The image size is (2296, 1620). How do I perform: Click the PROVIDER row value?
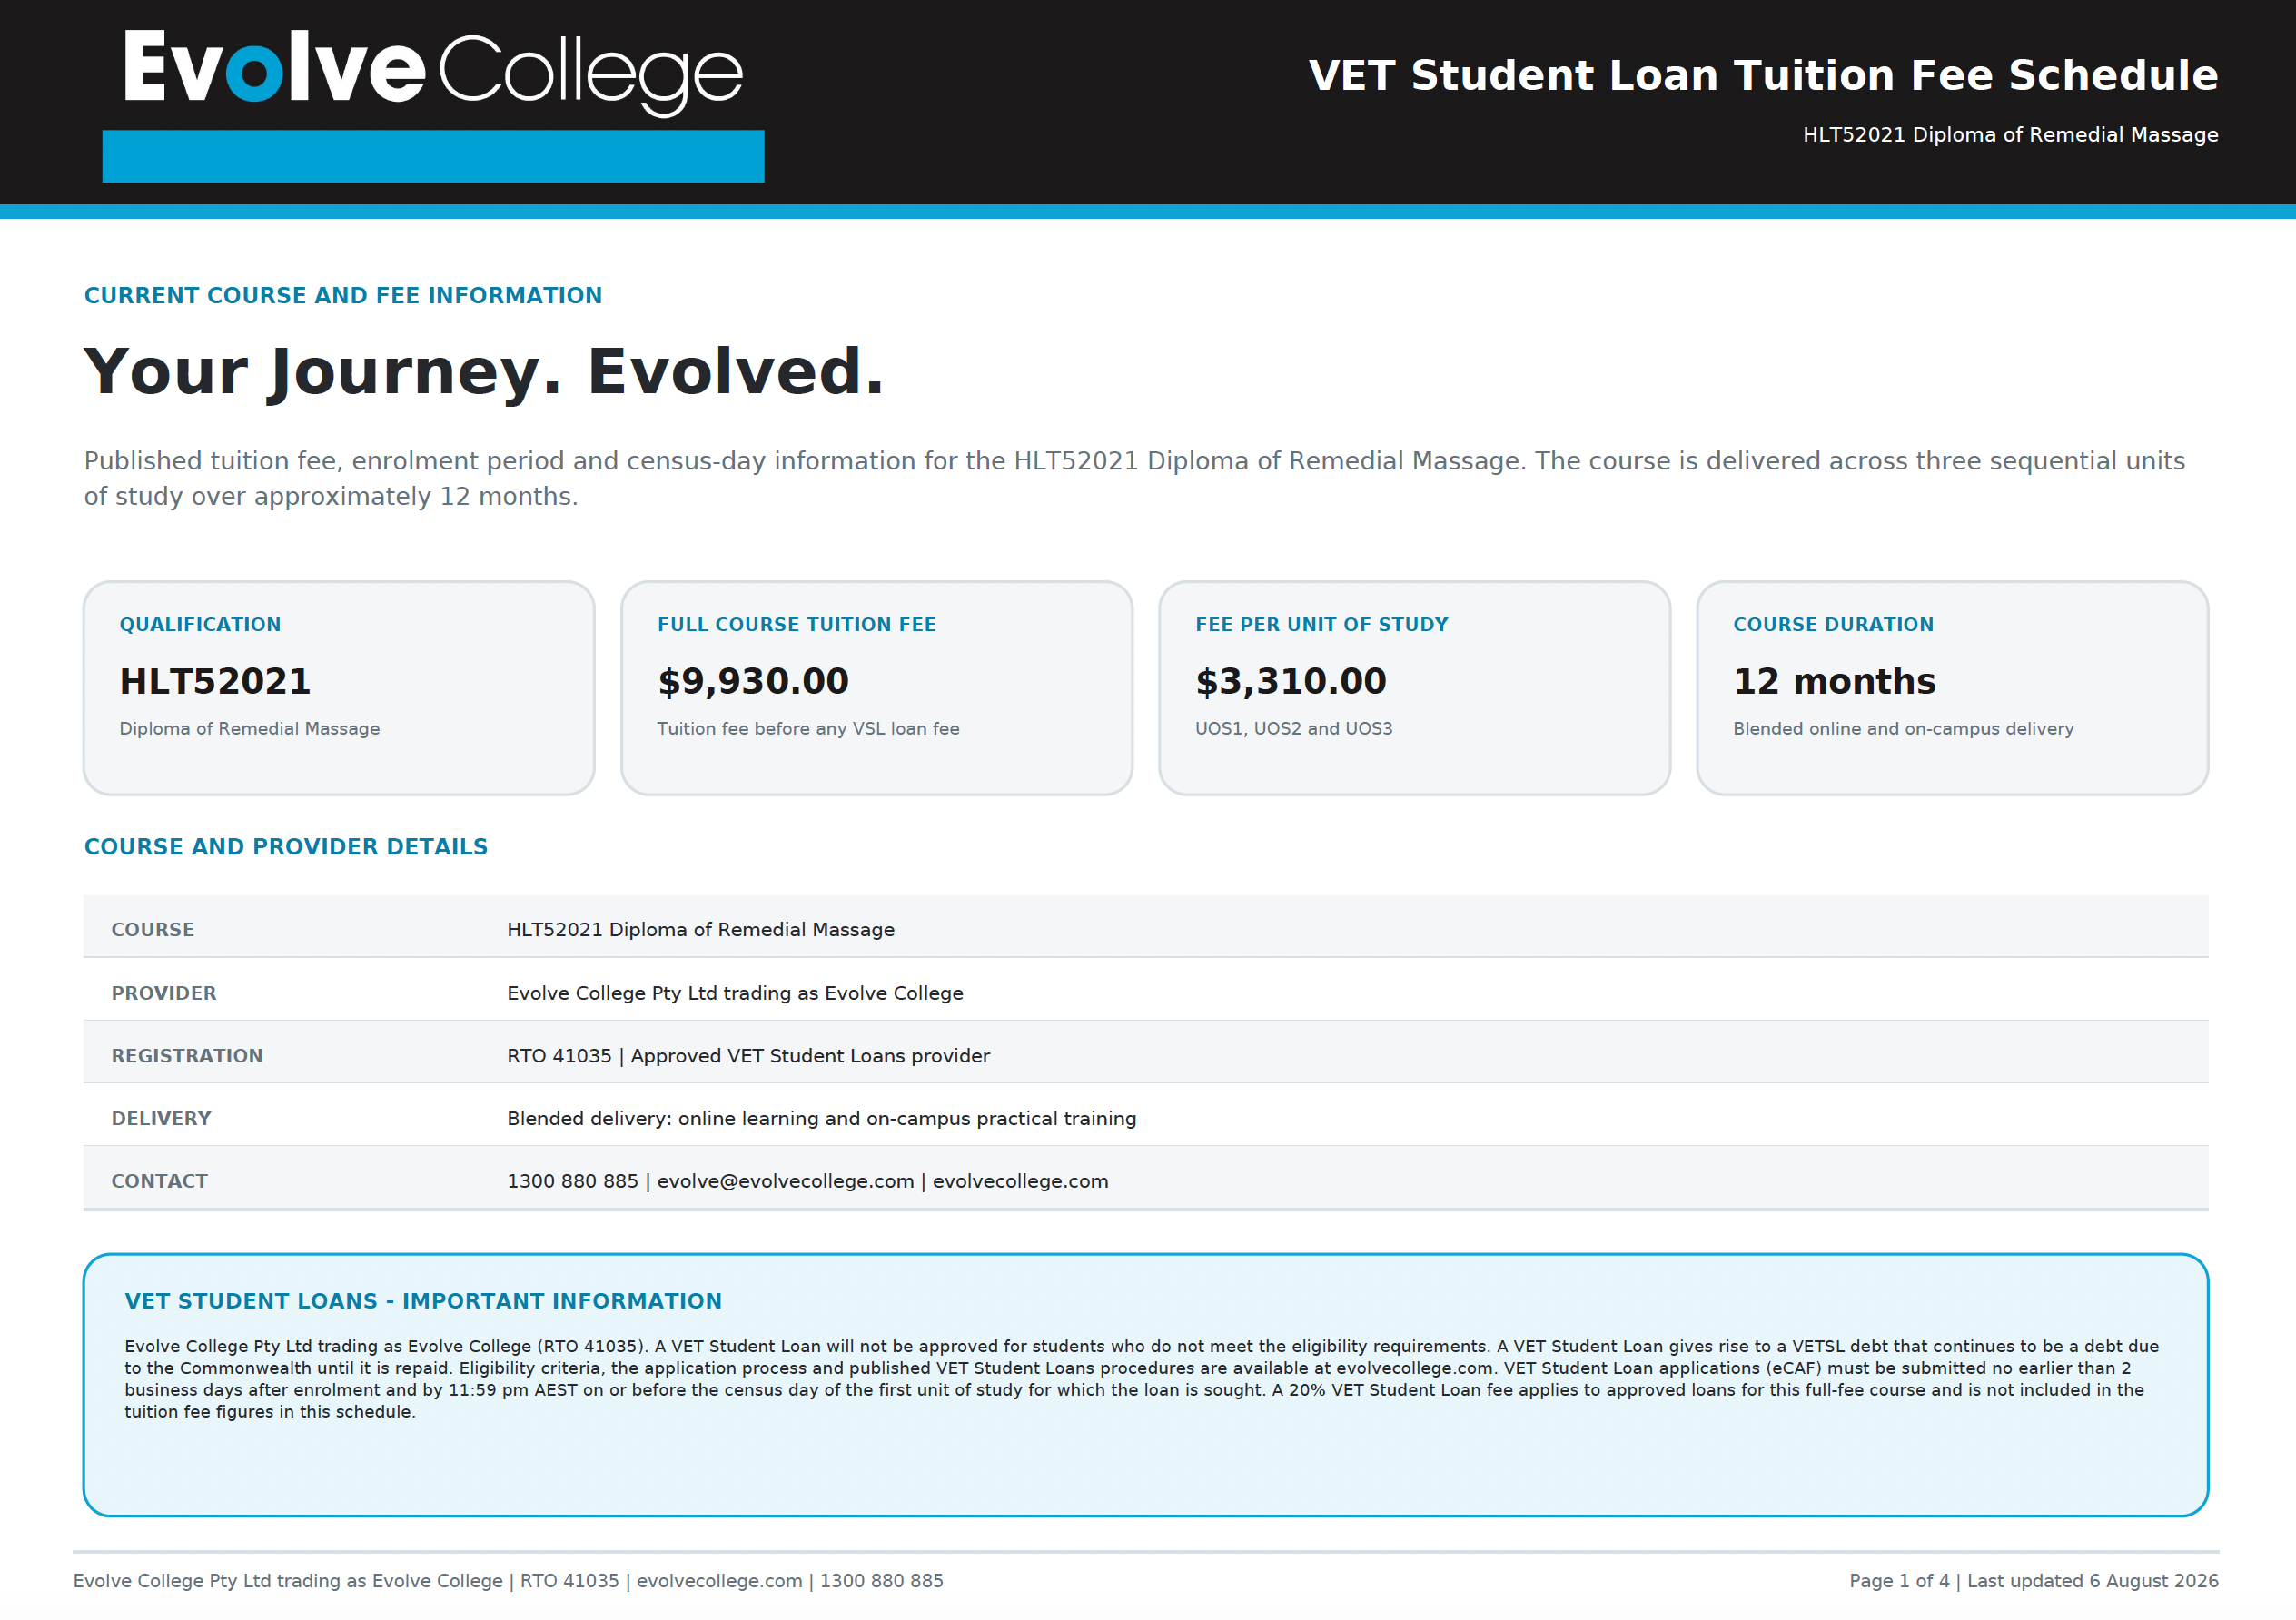coord(735,993)
